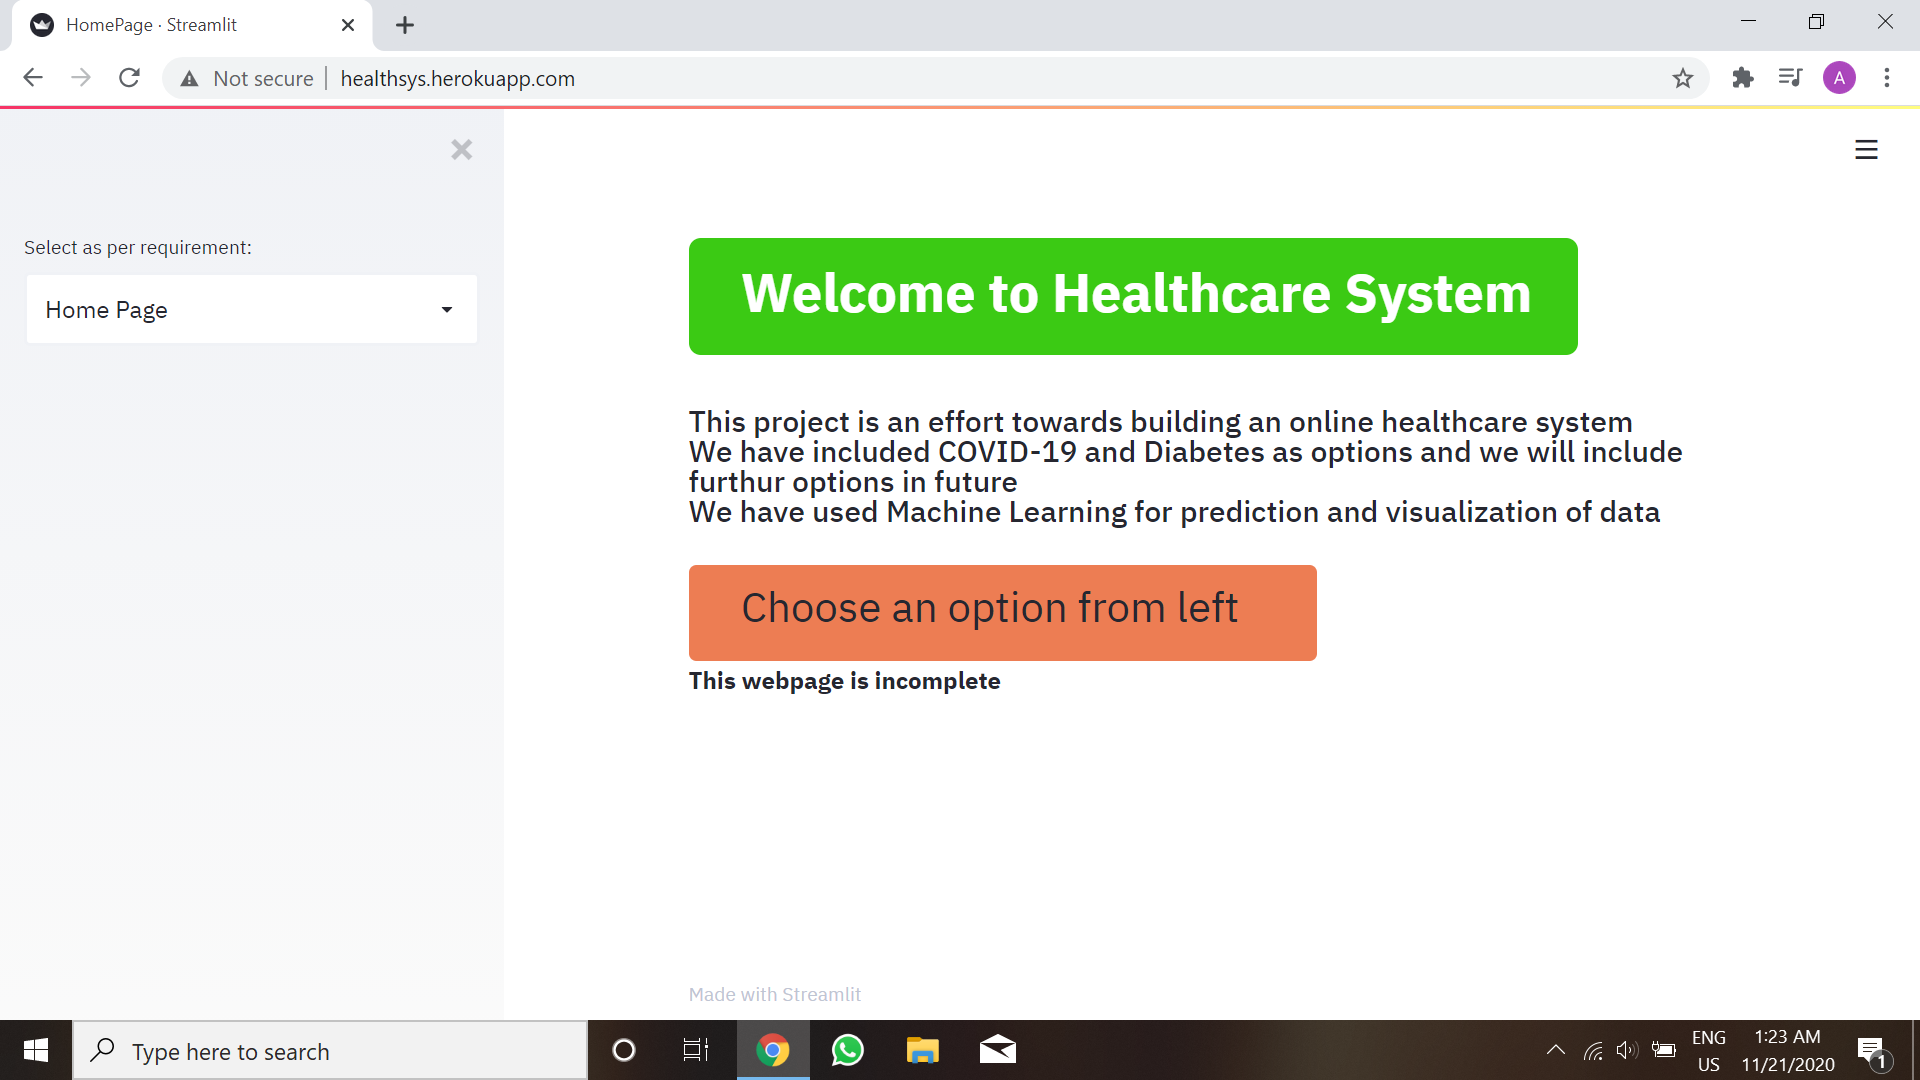Close the Streamlit sidebar with the X icon

pyautogui.click(x=461, y=150)
